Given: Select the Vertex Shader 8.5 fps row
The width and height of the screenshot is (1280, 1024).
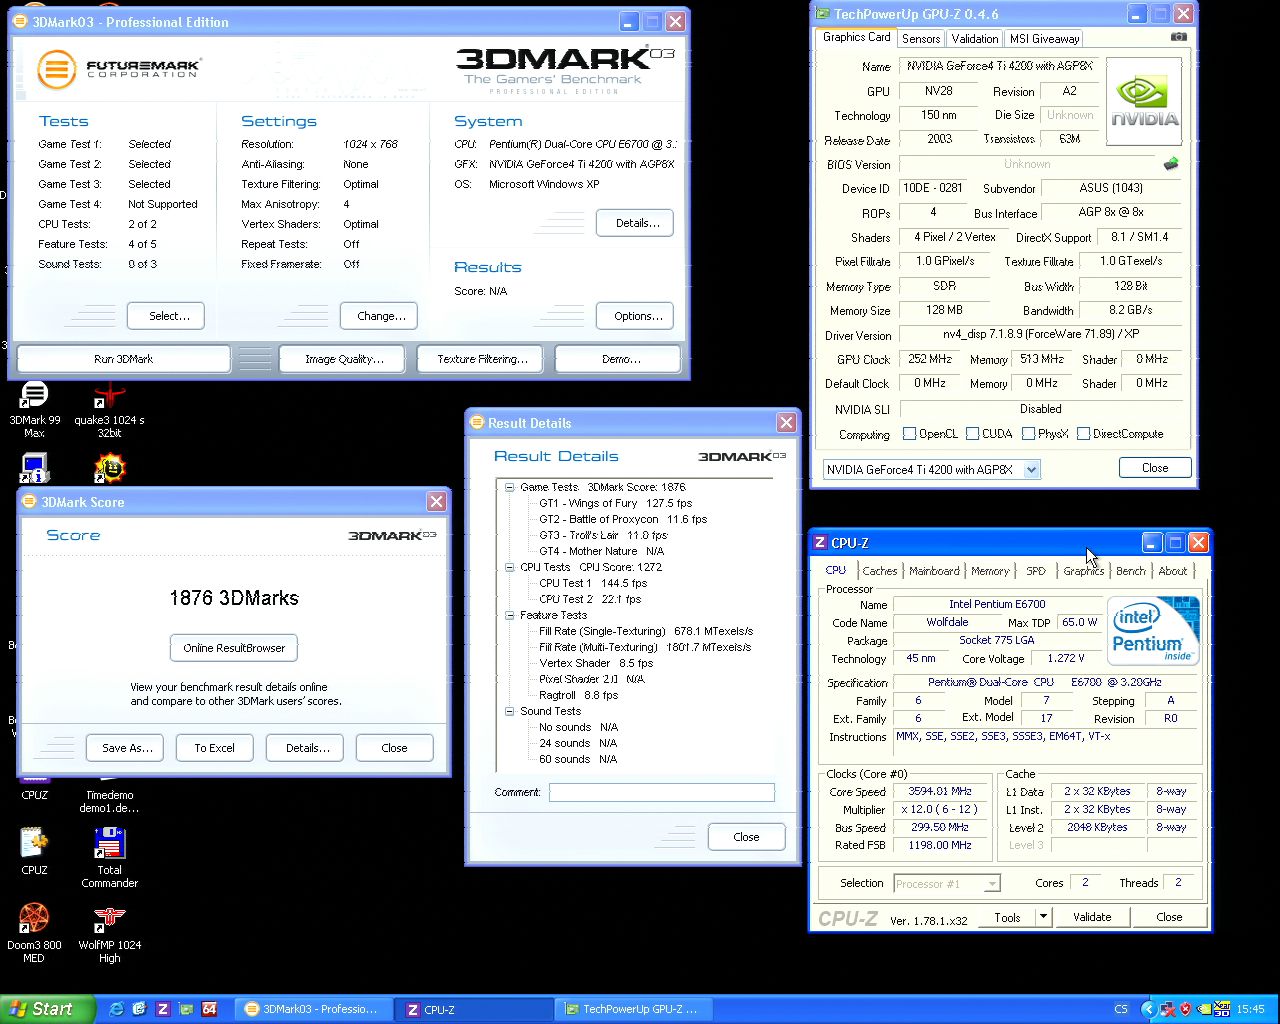Looking at the screenshot, I should [595, 663].
